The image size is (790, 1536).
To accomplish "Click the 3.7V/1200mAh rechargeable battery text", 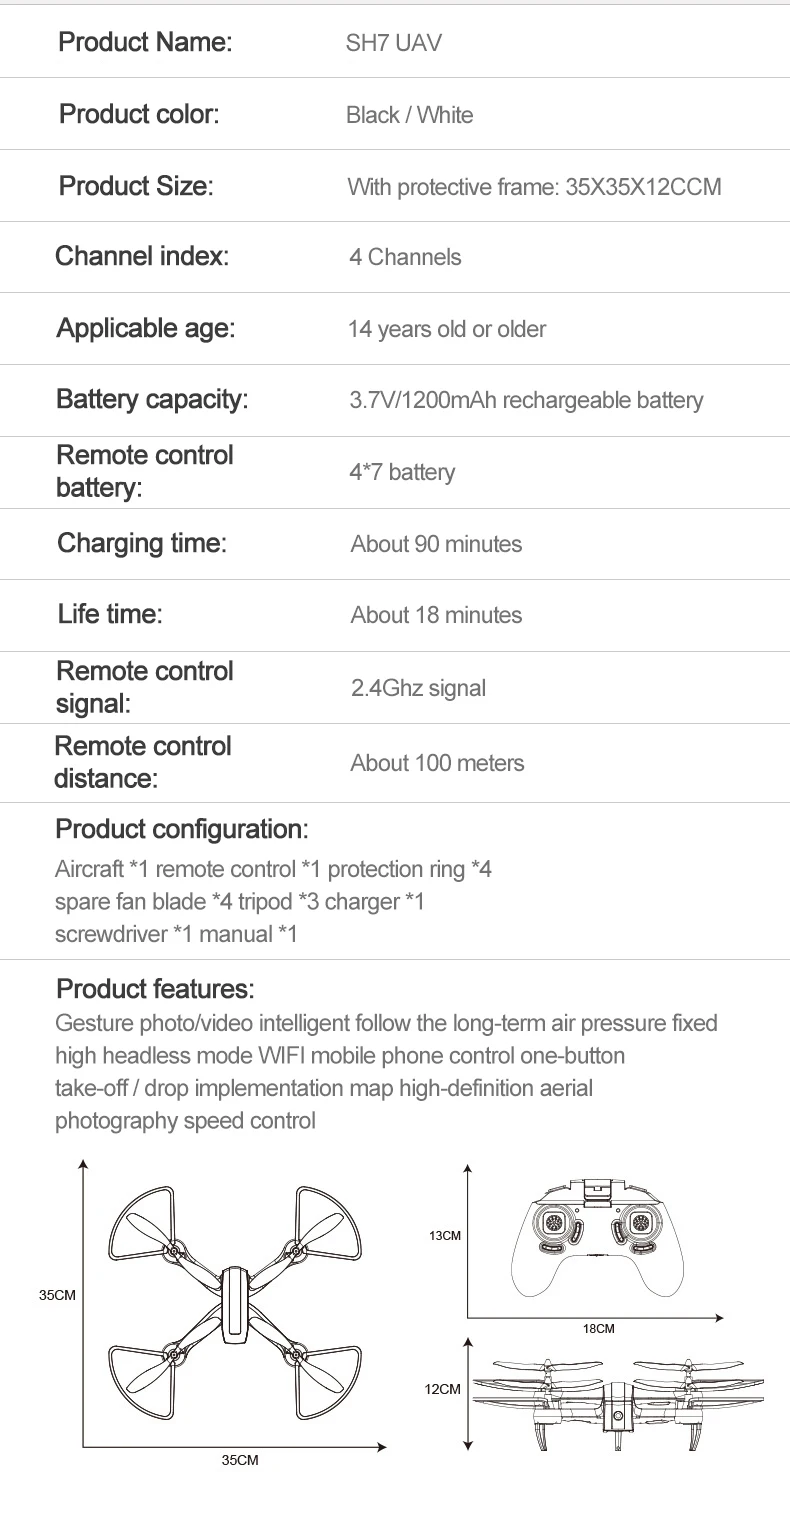I will 526,400.
